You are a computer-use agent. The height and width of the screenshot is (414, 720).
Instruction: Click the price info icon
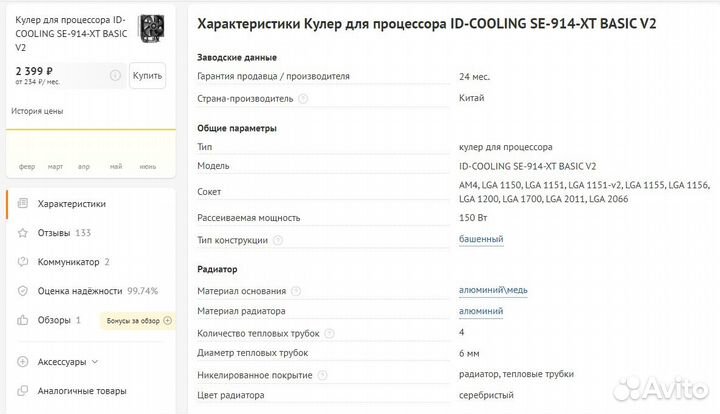coord(115,75)
